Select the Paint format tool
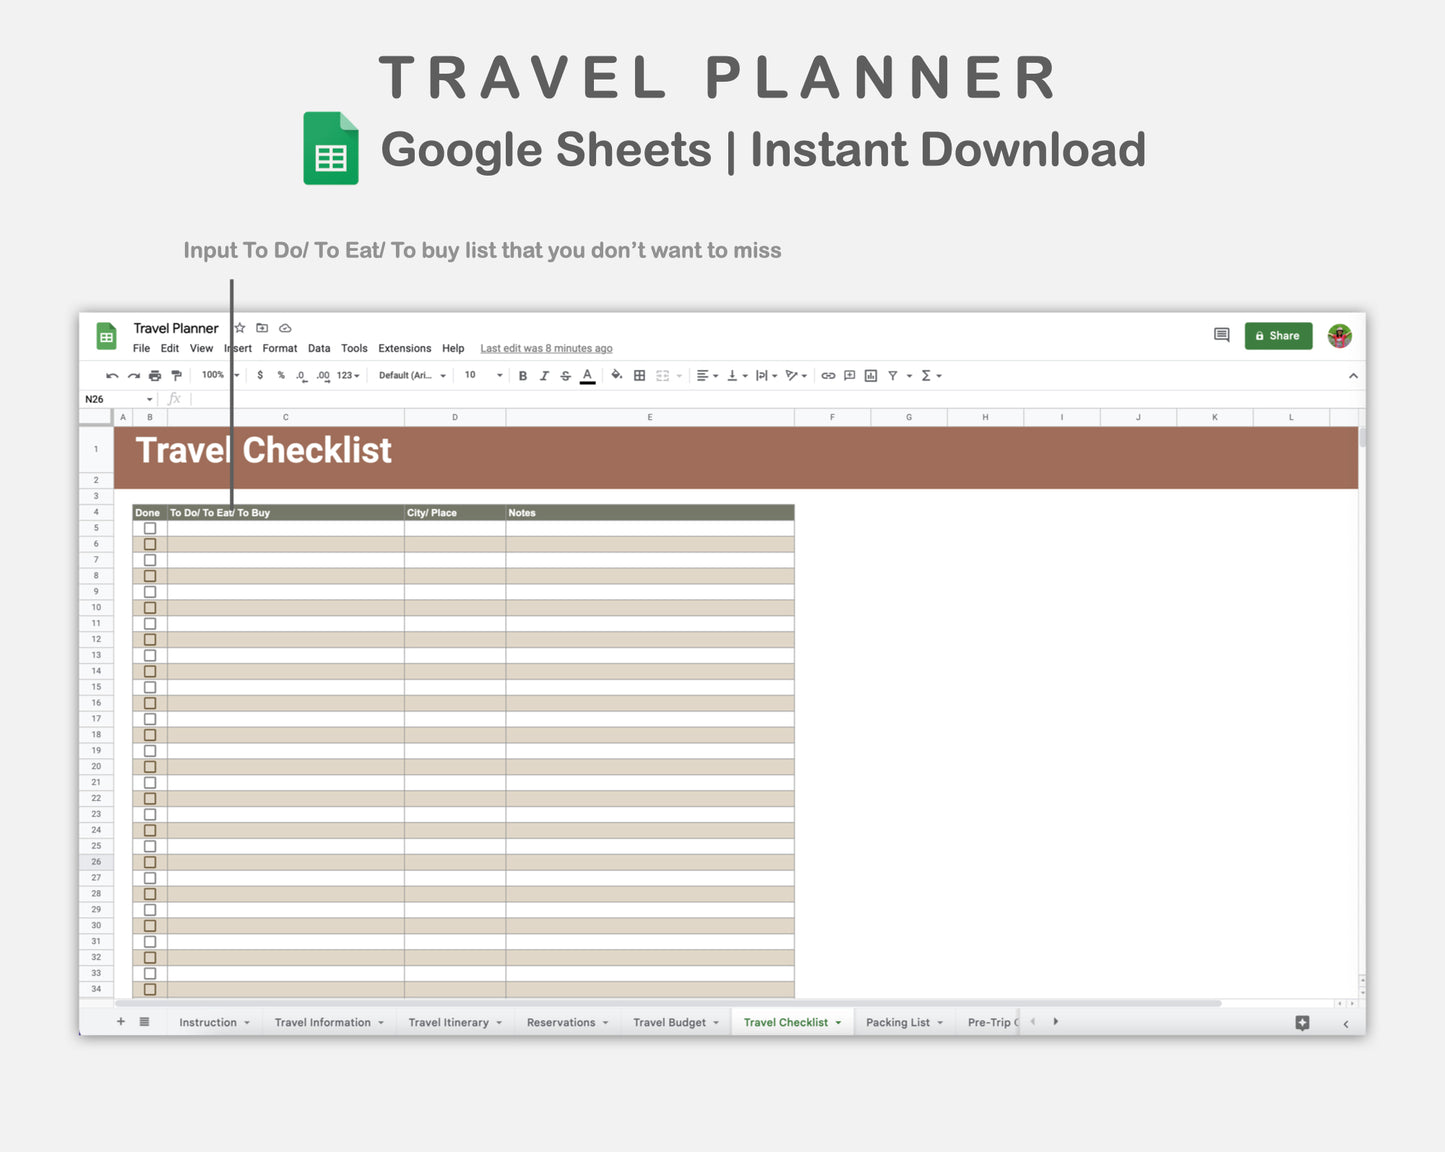This screenshot has width=1445, height=1152. click(x=177, y=375)
